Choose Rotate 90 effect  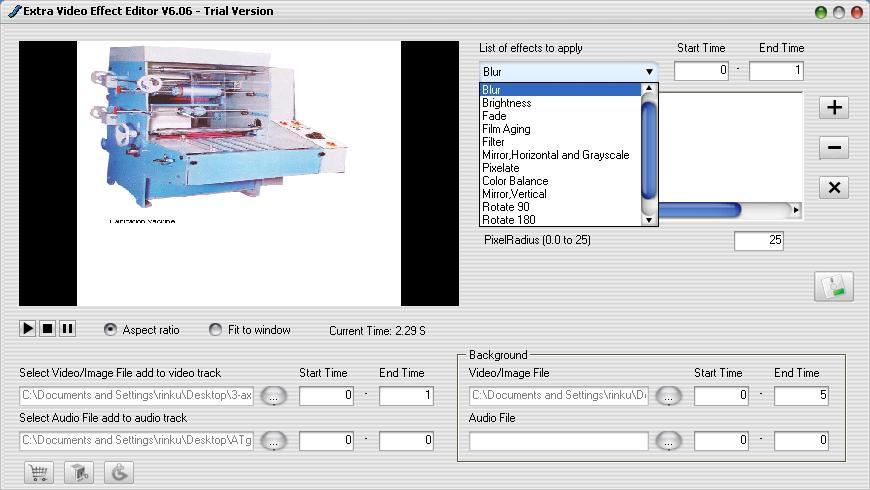tap(560, 207)
